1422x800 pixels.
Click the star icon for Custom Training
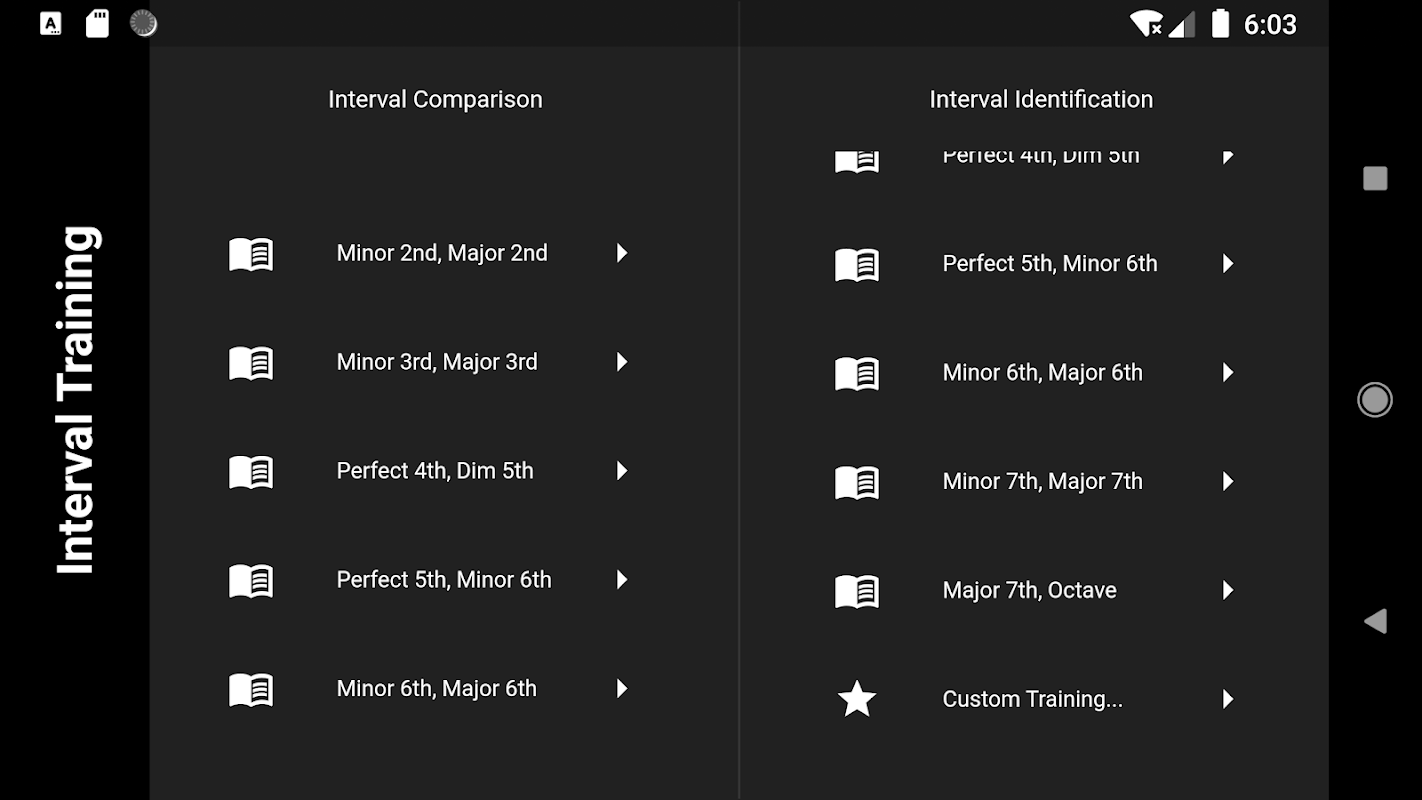(x=856, y=700)
